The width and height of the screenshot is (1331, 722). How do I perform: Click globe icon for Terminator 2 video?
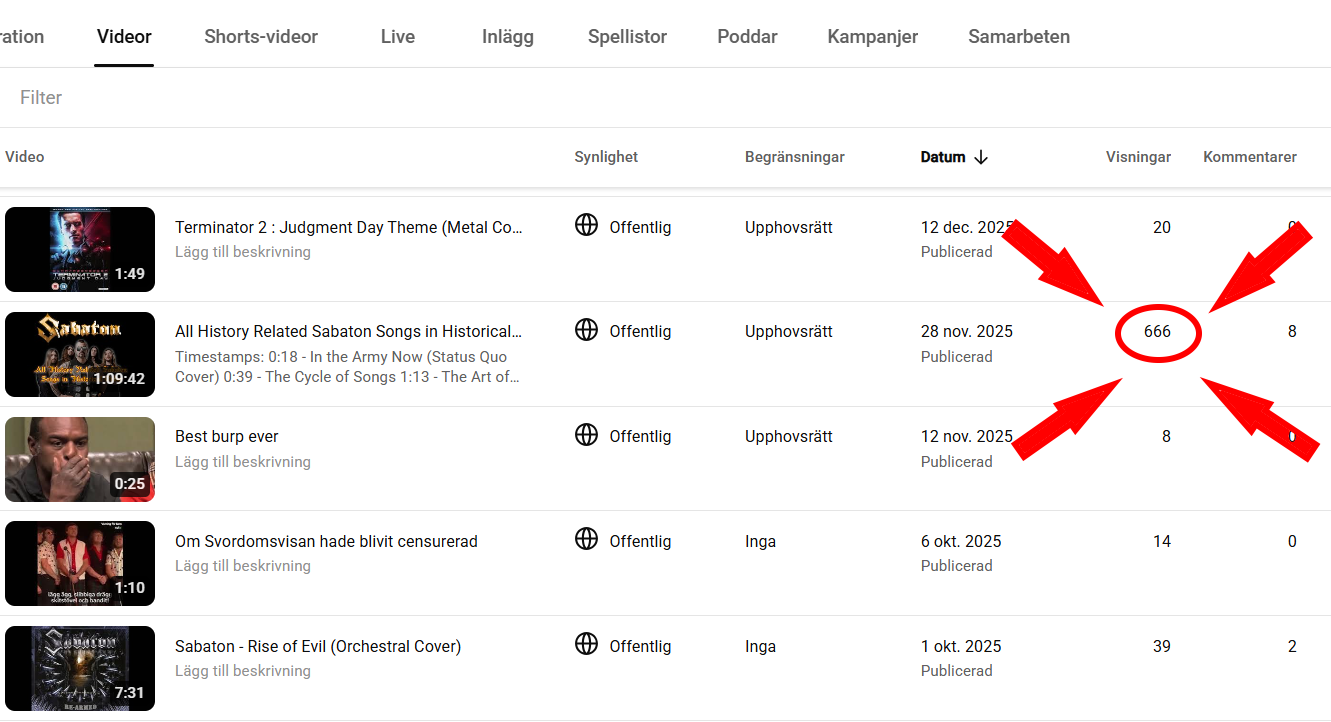587,225
